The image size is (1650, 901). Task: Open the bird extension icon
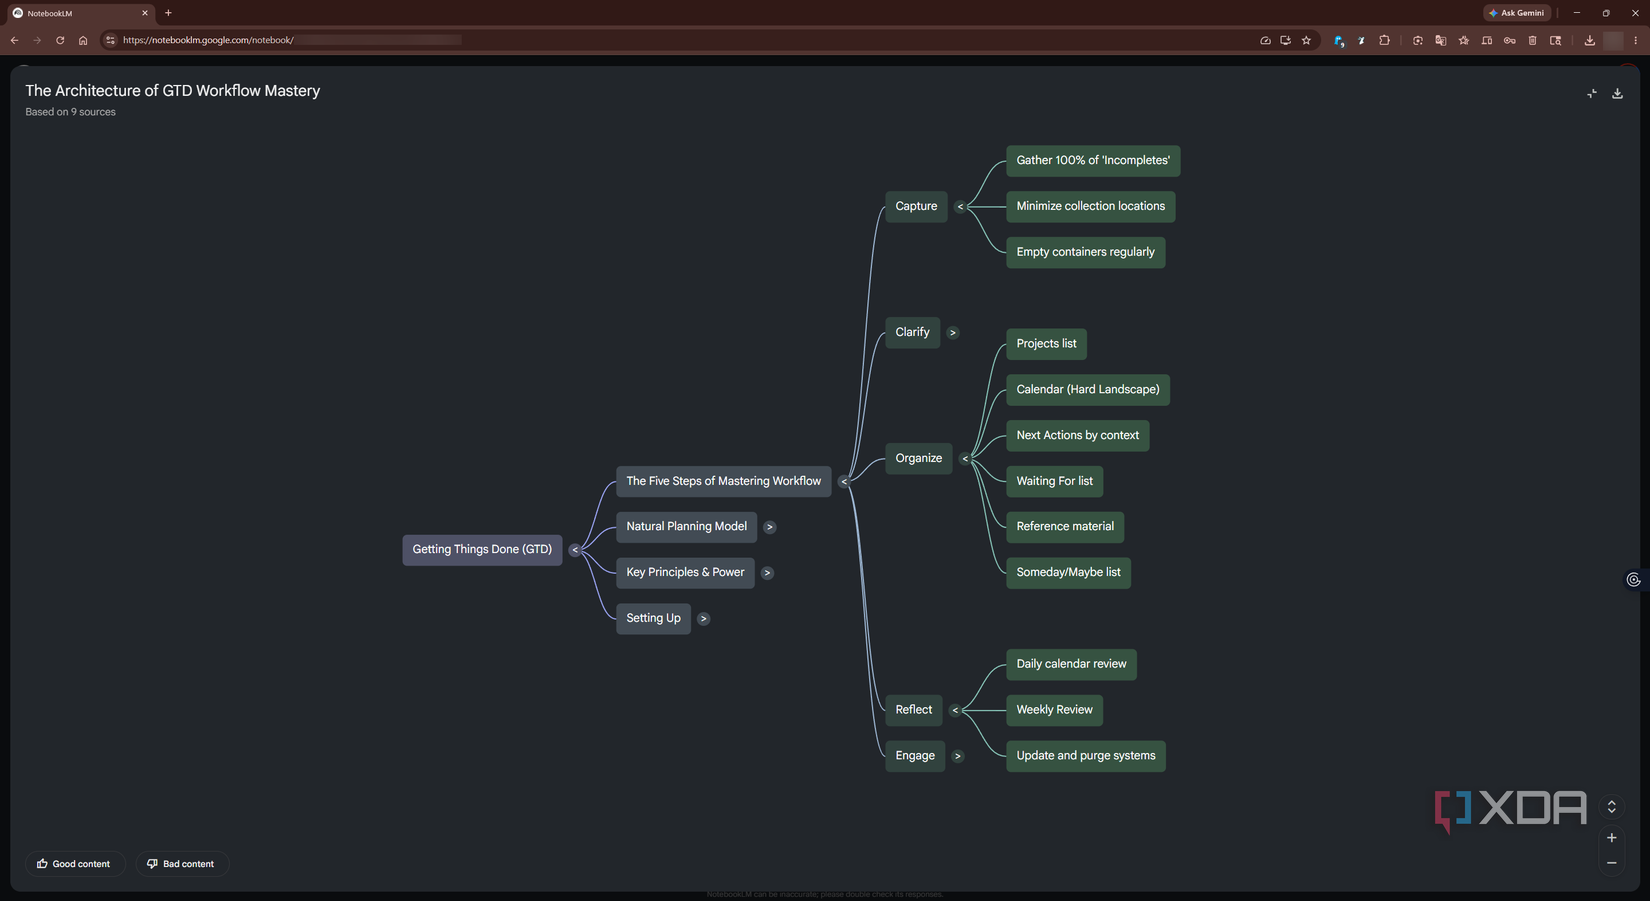[1361, 40]
